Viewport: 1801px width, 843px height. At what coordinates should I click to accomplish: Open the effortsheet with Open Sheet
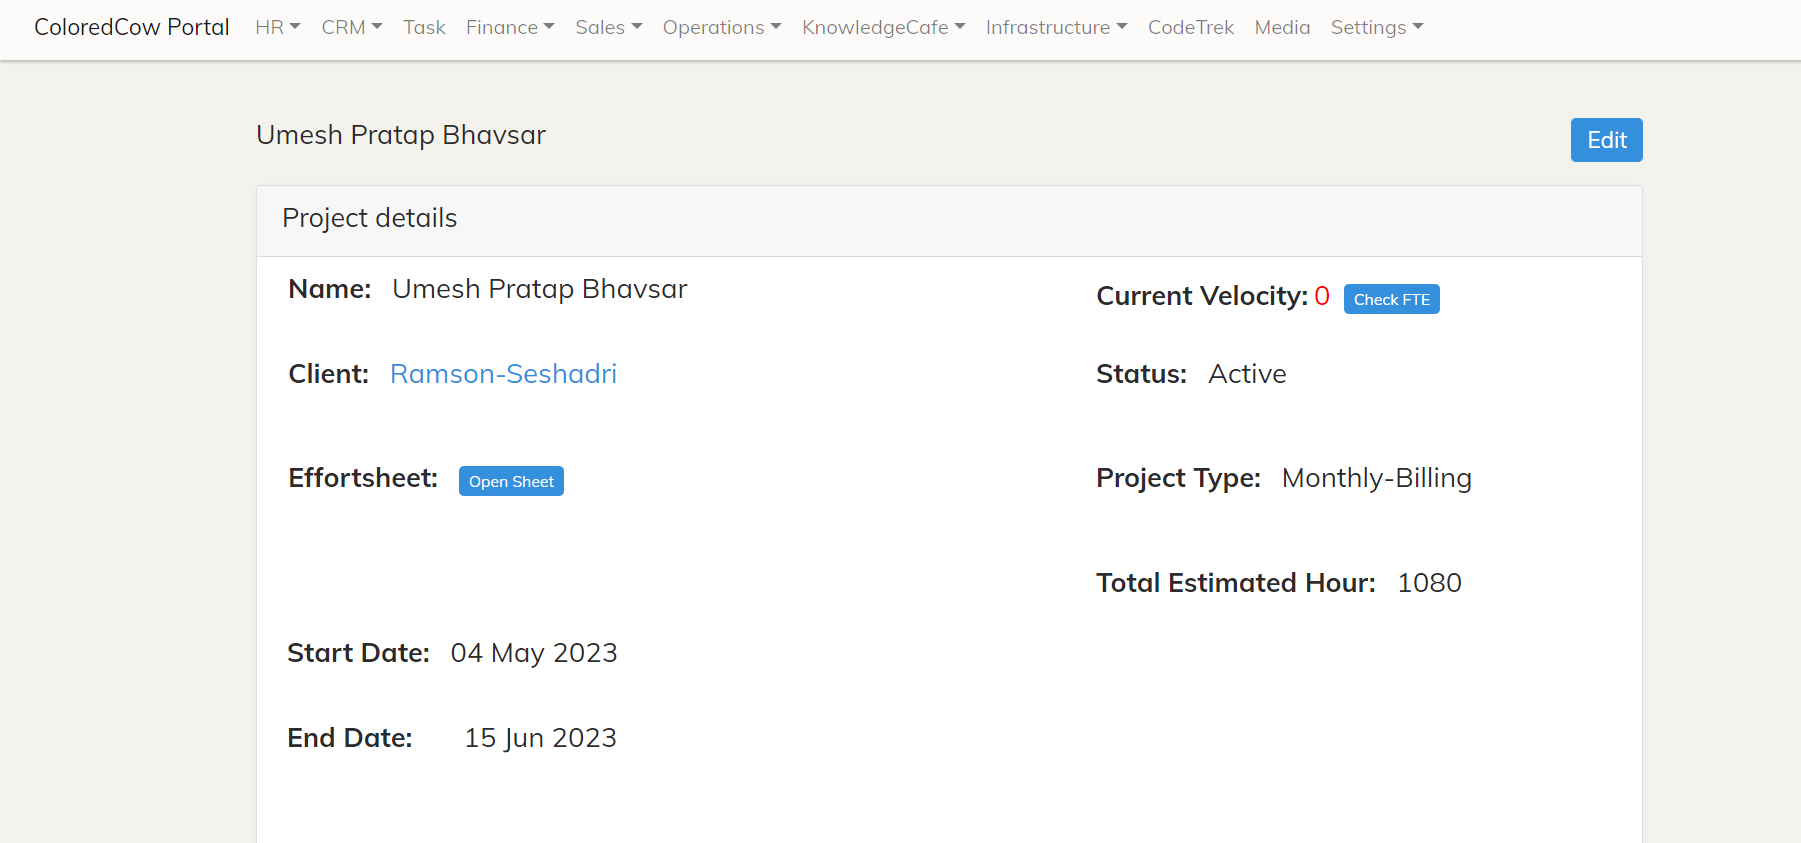(511, 481)
